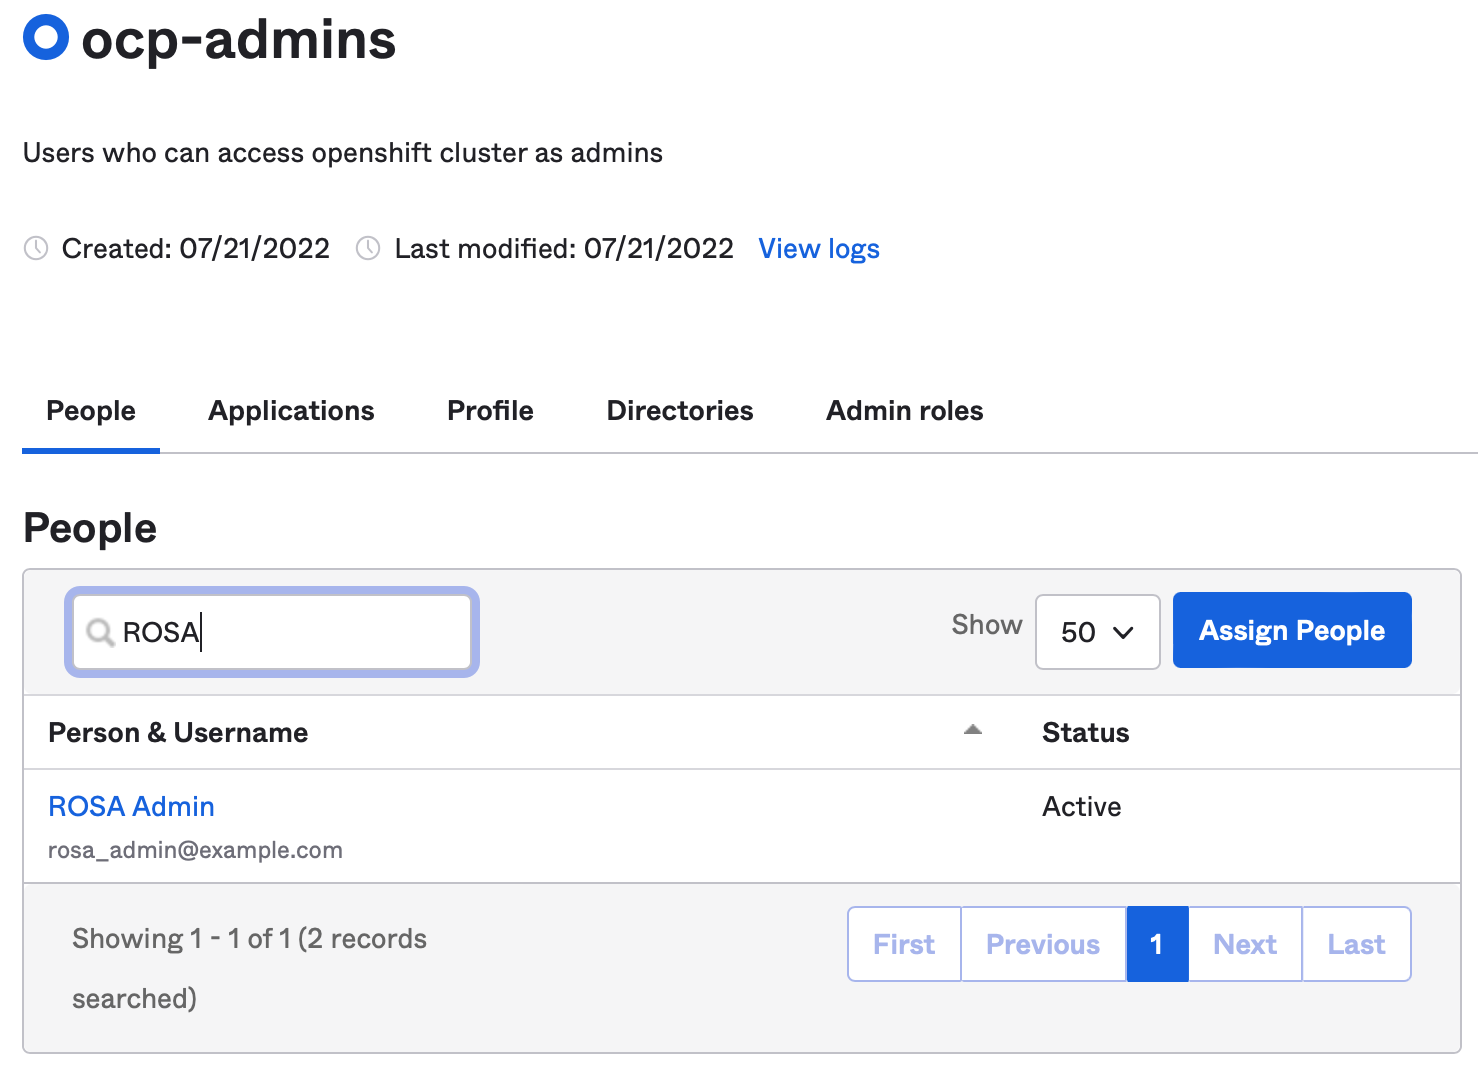Open the Directories tab

(x=679, y=410)
